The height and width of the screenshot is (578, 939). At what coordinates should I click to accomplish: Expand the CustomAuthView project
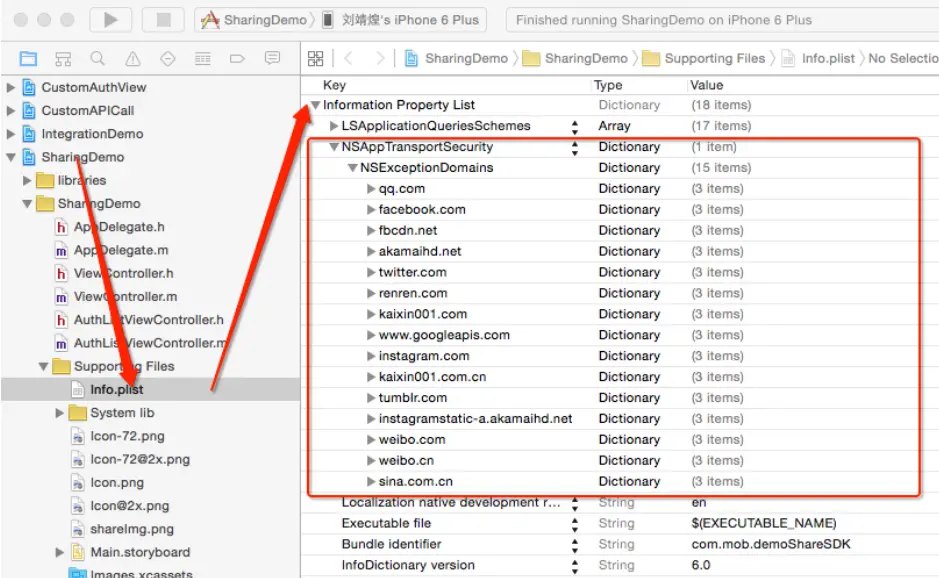[x=10, y=87]
